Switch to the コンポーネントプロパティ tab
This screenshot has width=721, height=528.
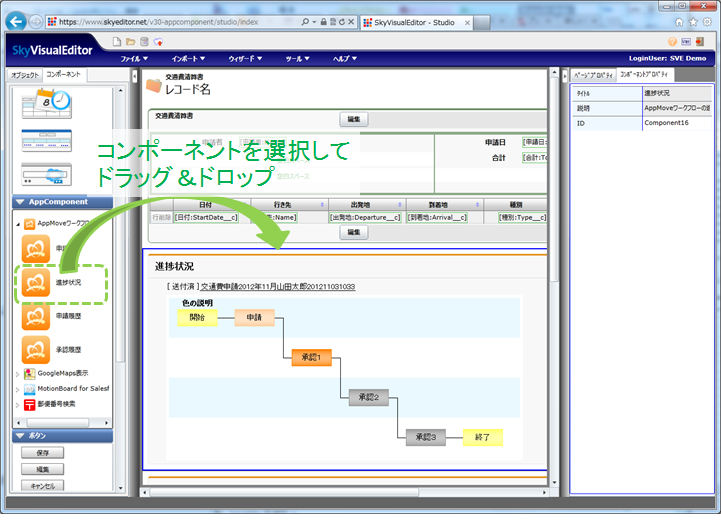click(x=644, y=75)
